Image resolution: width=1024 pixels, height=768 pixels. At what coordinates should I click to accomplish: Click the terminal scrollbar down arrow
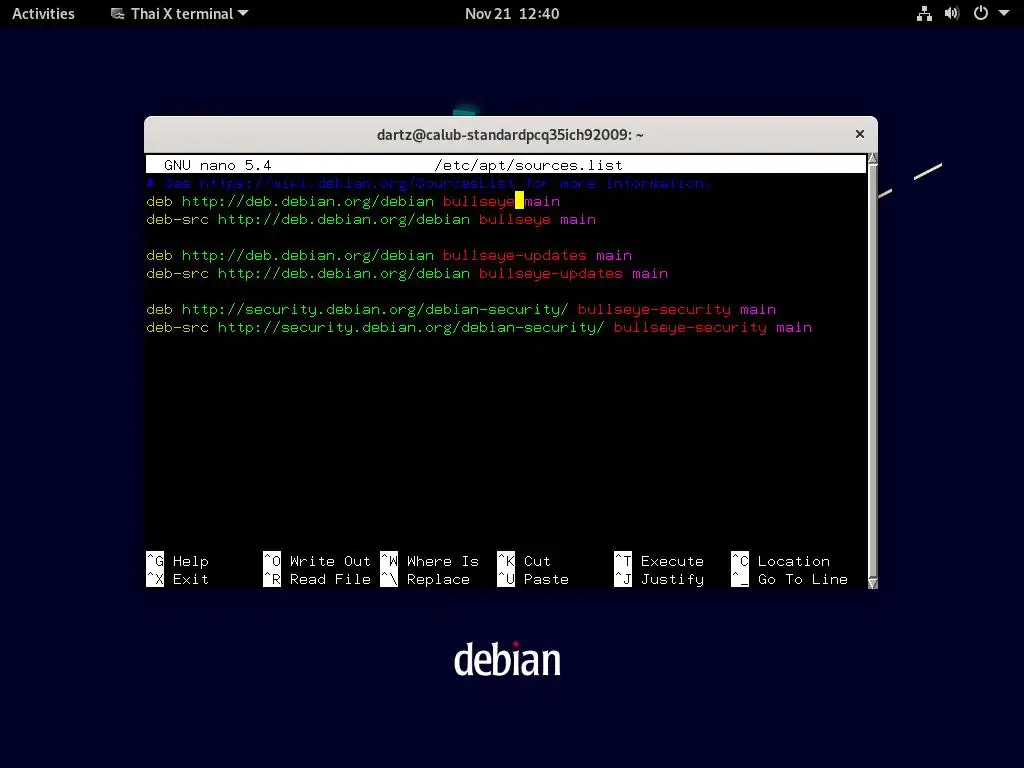pos(872,583)
